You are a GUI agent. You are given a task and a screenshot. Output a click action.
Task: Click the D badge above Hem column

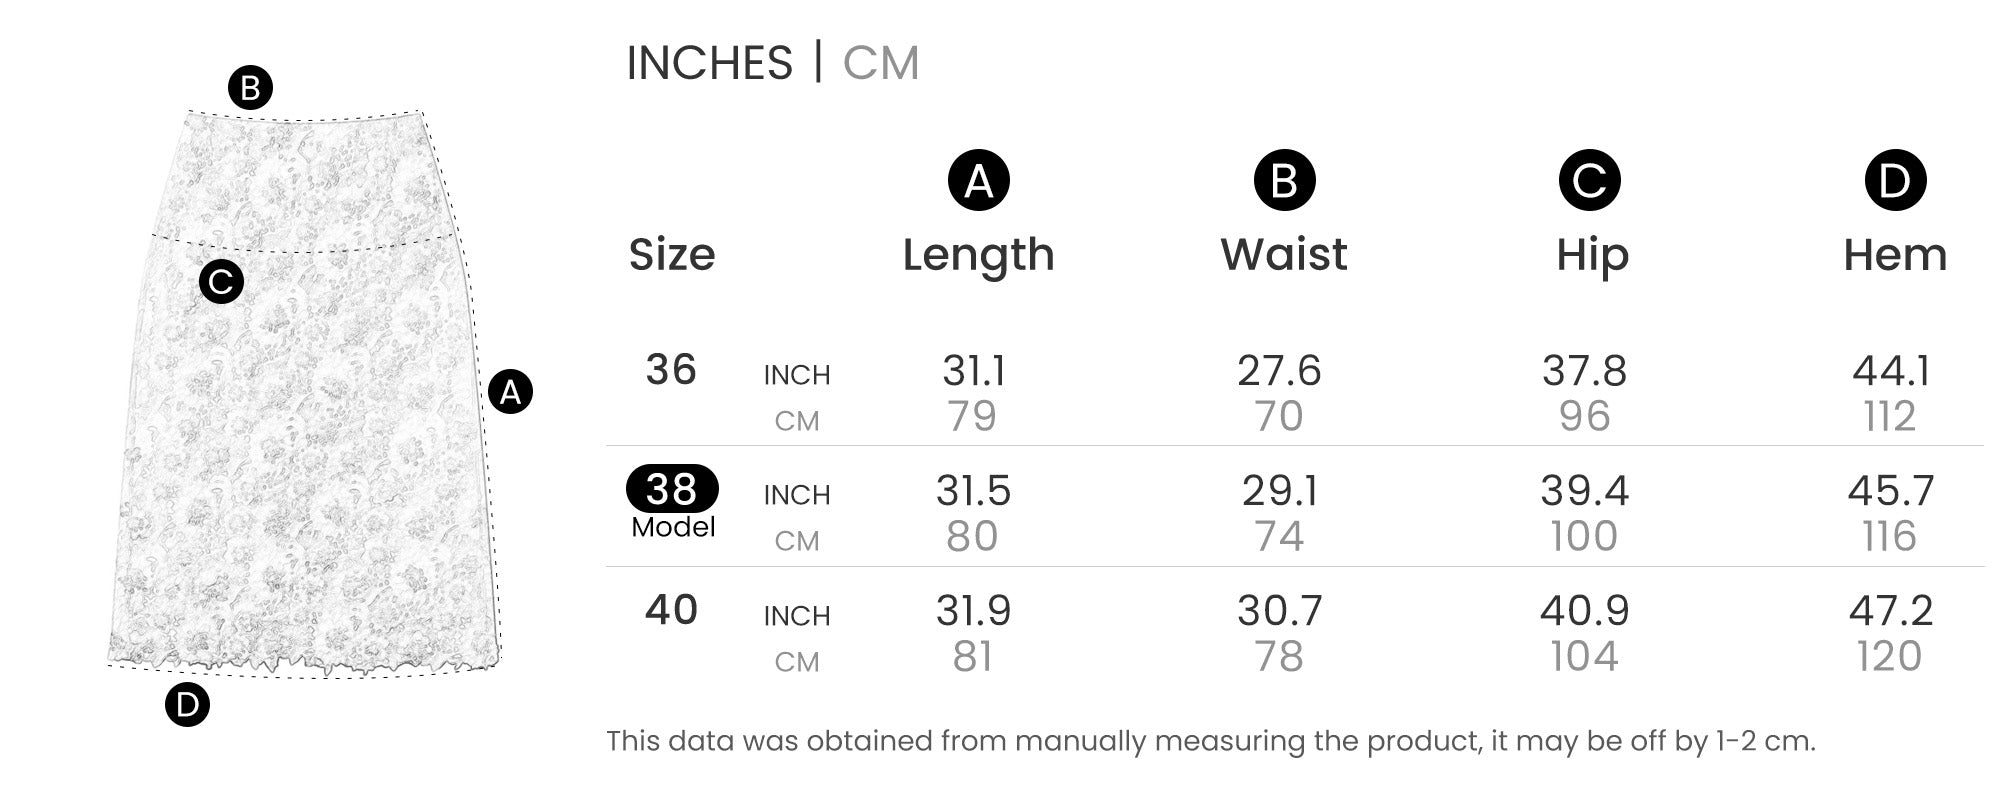pyautogui.click(x=1895, y=181)
